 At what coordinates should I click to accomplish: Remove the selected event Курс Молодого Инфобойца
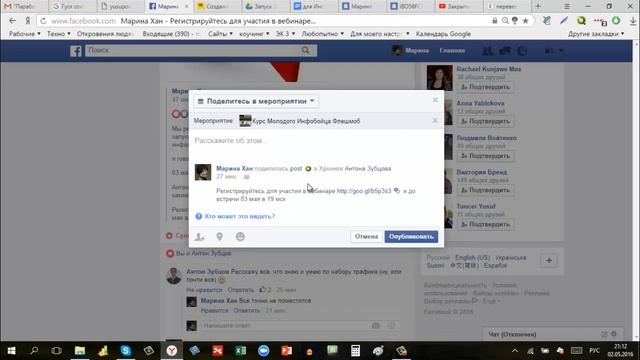point(435,120)
